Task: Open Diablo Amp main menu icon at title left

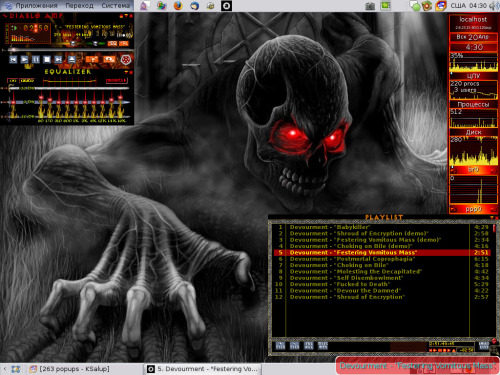Action: [x=5, y=16]
